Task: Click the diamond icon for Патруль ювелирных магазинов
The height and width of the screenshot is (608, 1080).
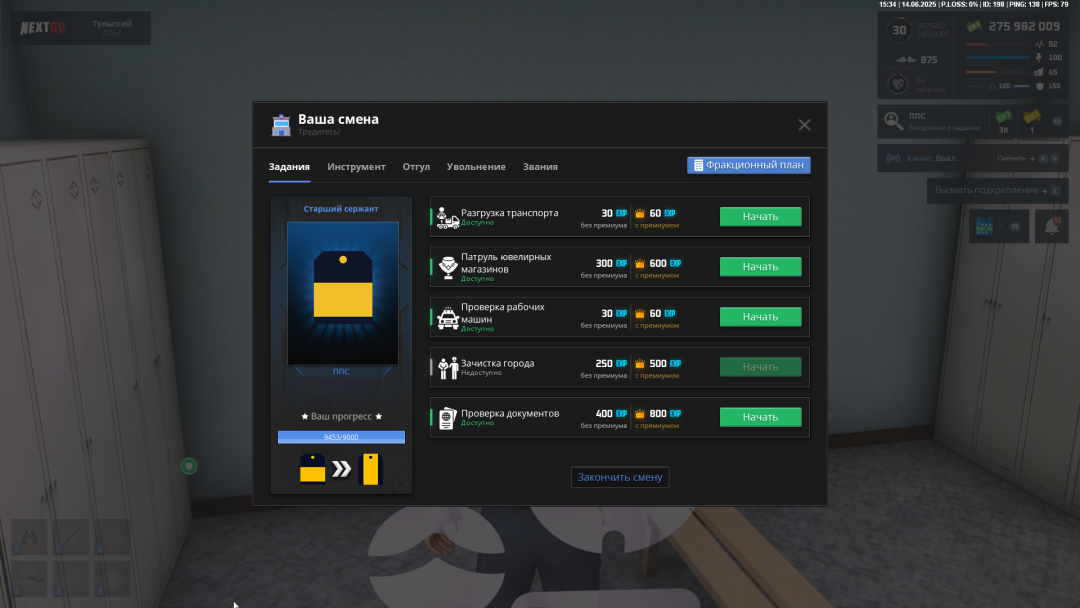Action: point(447,266)
